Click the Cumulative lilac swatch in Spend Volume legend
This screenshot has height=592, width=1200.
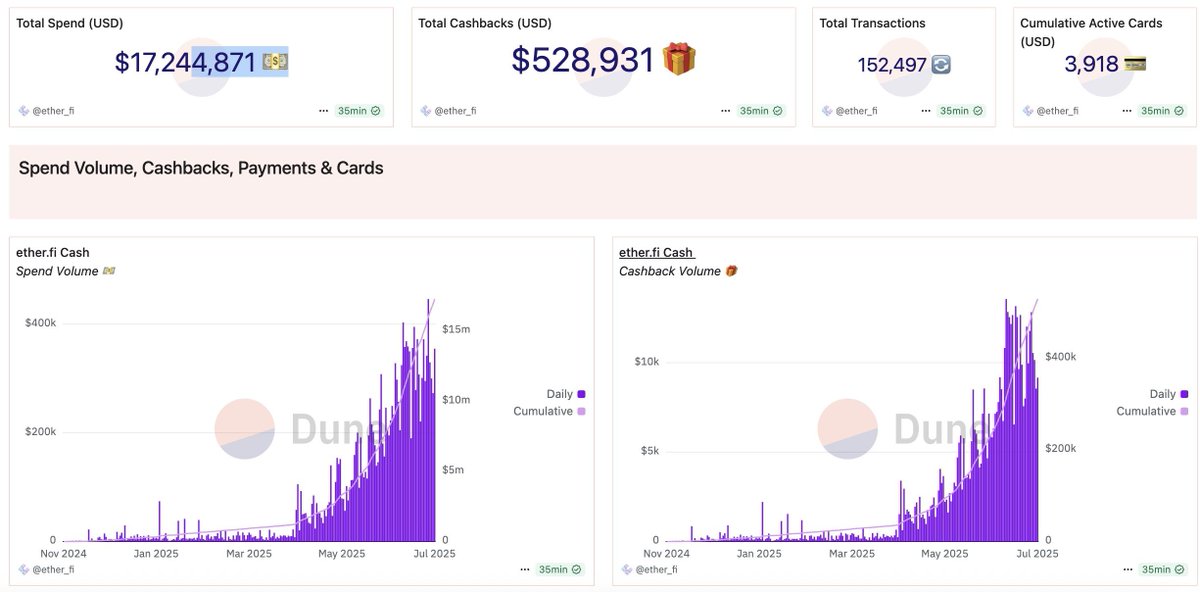(x=581, y=411)
